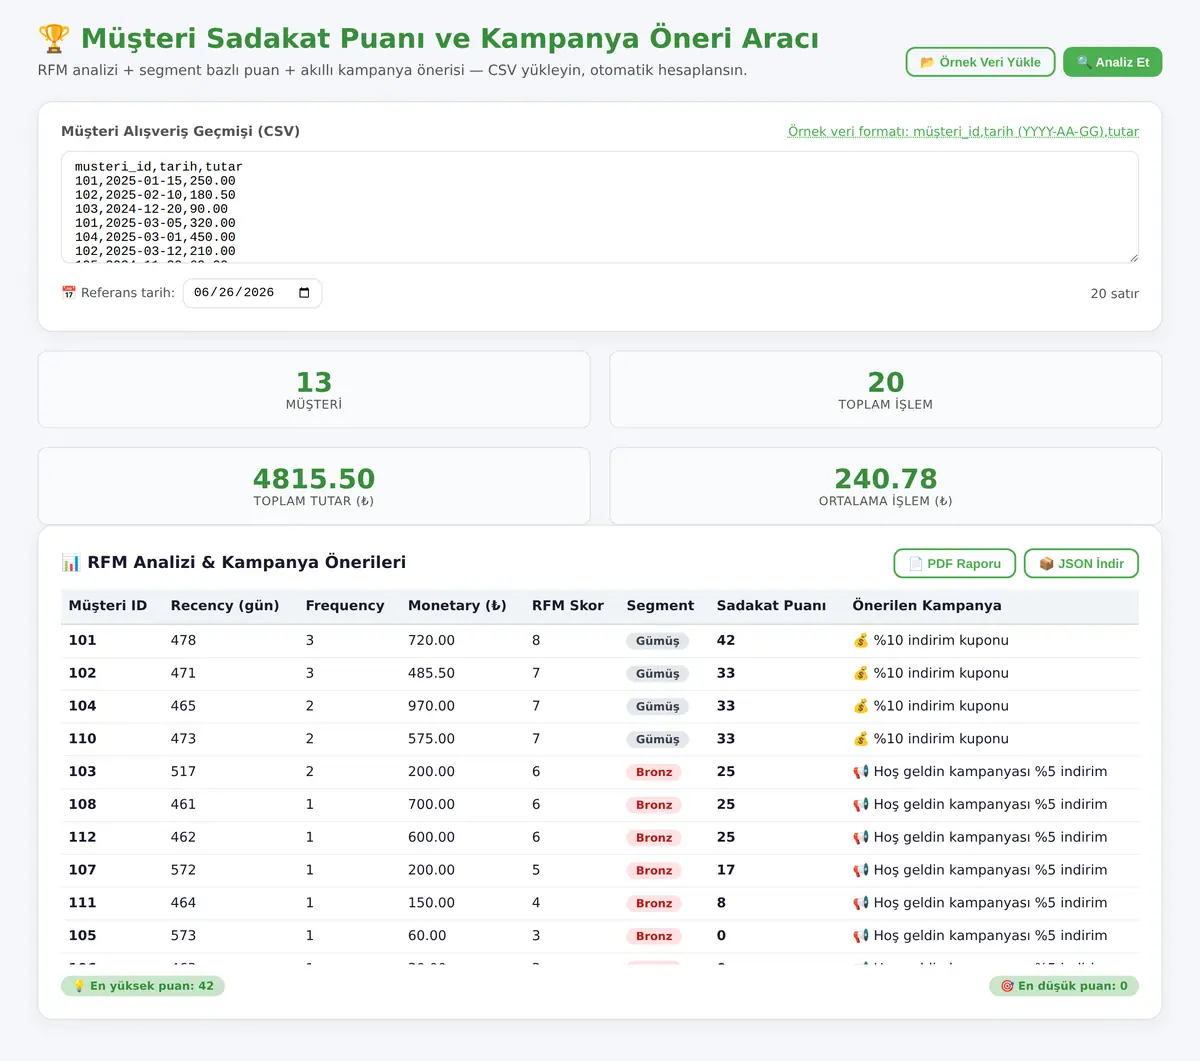Screen dimensions: 1200x1061
Task: Click the target icon in En düşük puan
Action: coord(1007,986)
